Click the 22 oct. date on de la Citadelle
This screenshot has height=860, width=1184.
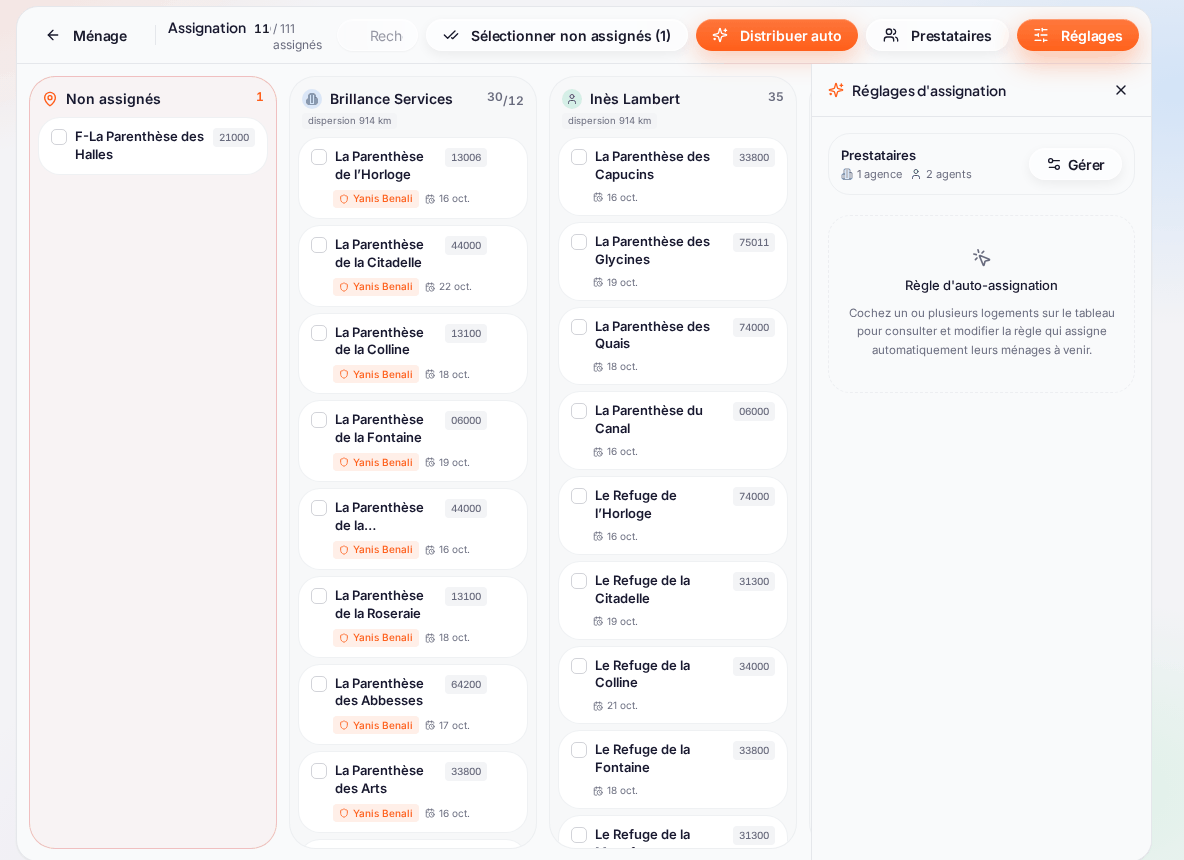point(455,287)
